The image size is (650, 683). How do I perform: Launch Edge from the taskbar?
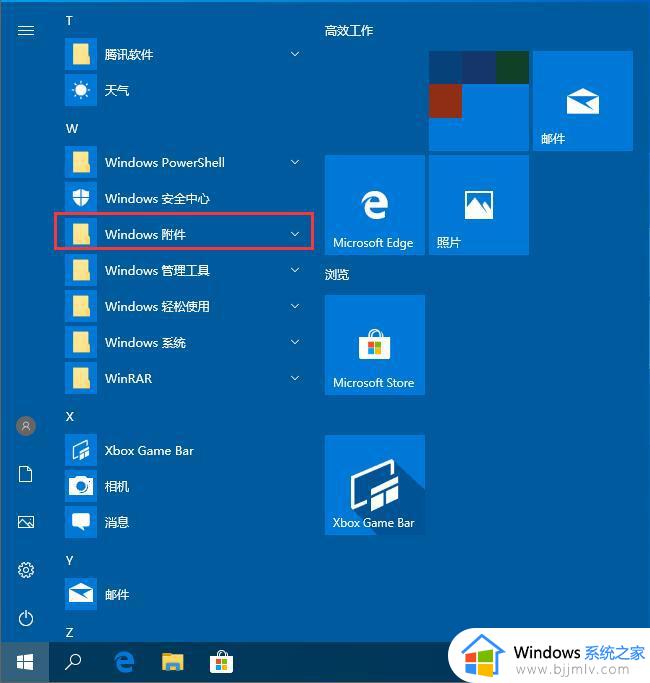click(124, 662)
